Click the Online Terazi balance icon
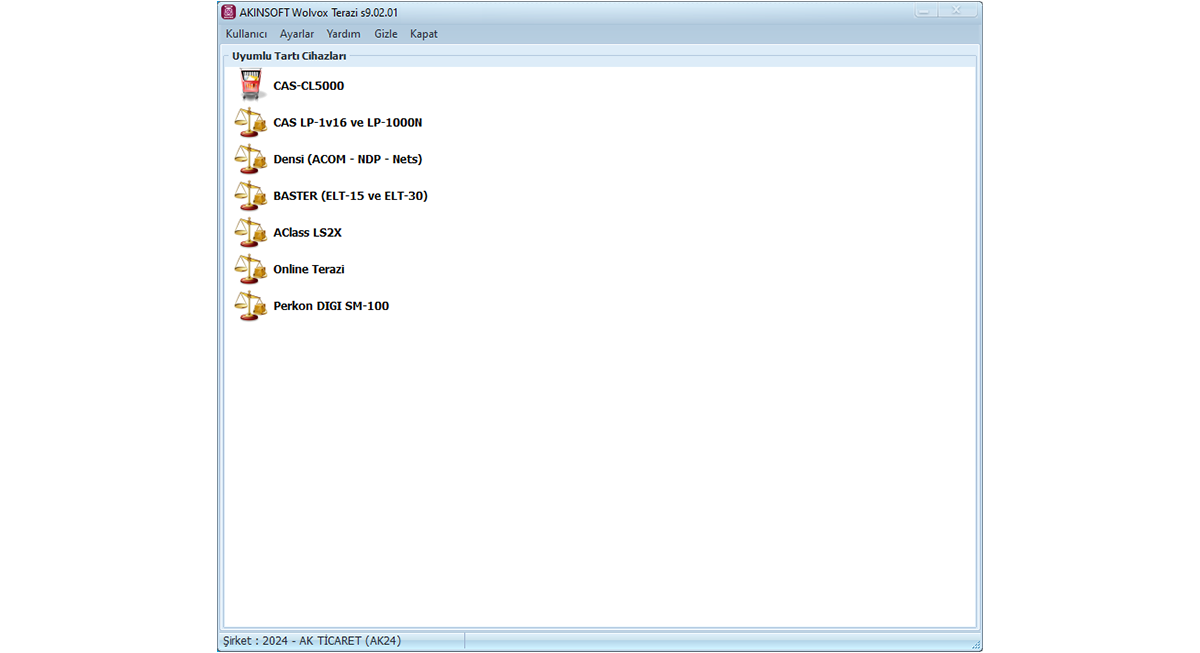 coord(250,270)
